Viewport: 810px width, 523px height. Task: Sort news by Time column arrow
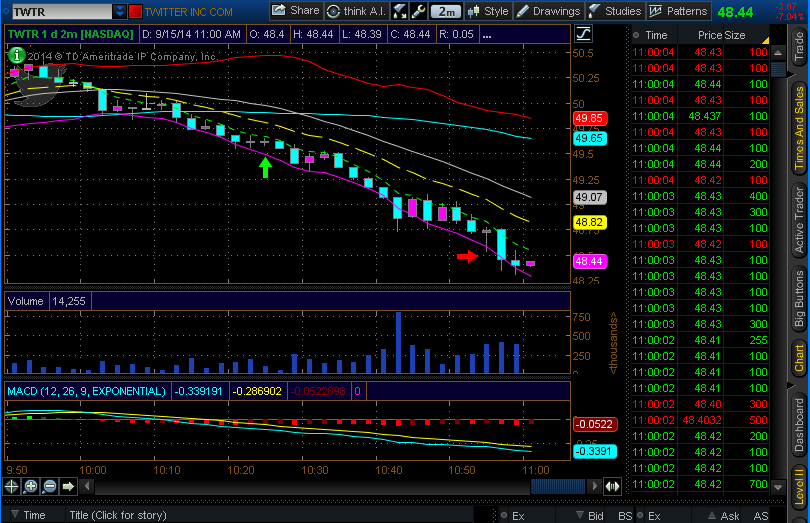coord(15,515)
